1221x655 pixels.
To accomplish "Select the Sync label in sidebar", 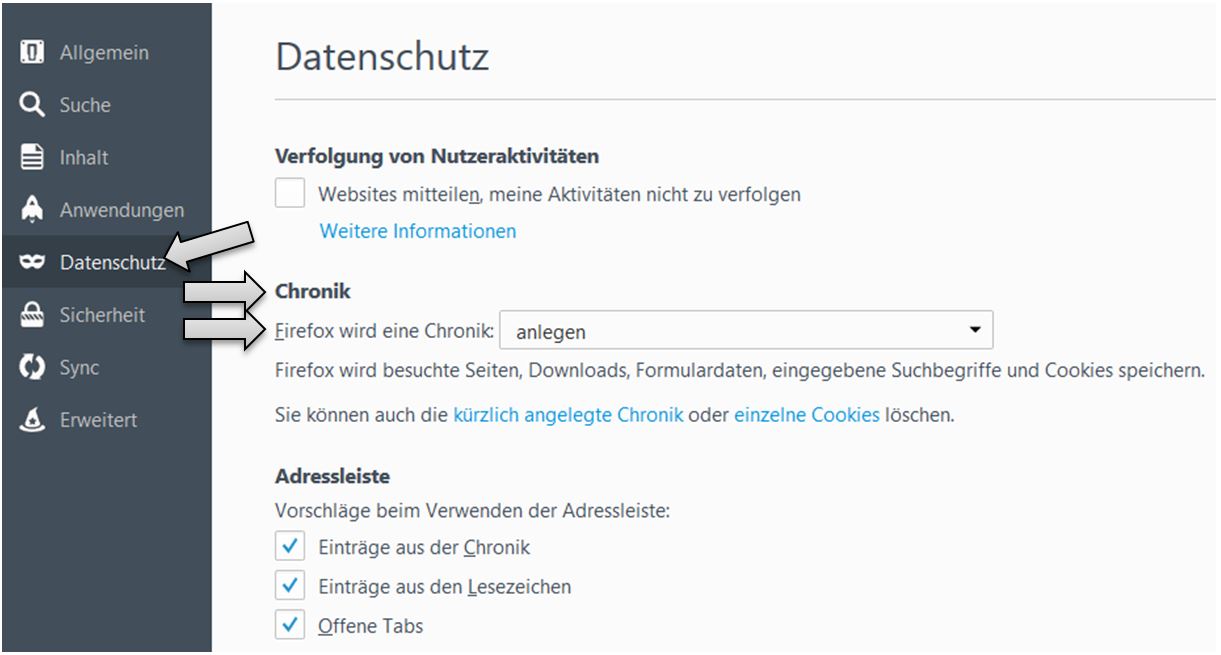I will coord(79,367).
